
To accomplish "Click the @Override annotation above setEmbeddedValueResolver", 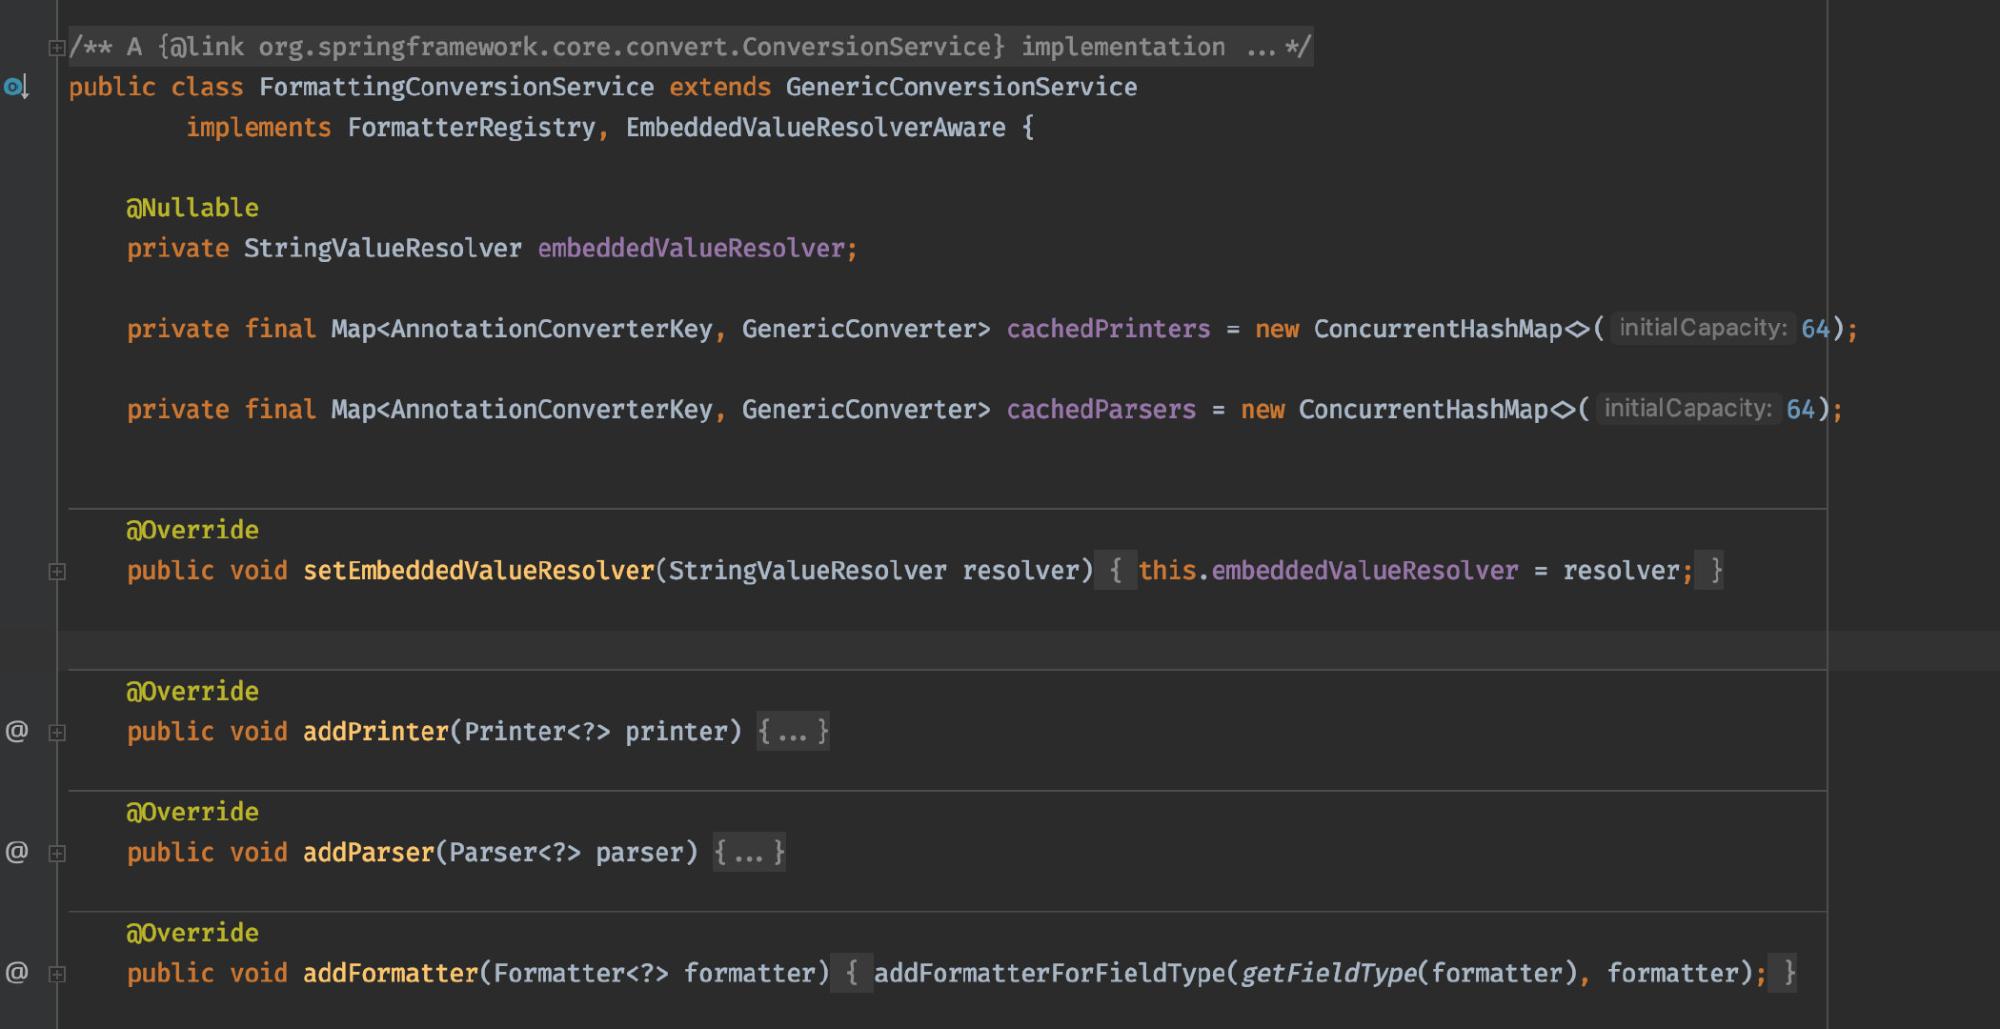I will click(192, 530).
